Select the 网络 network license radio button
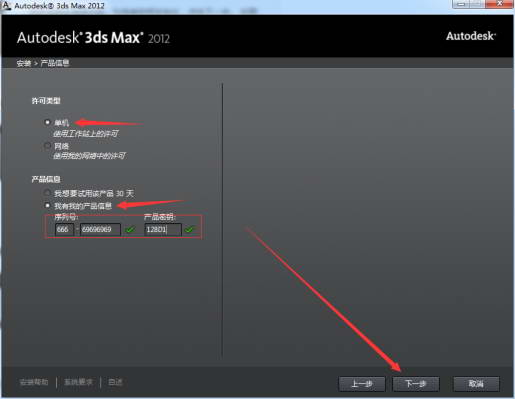The width and height of the screenshot is (515, 399). point(47,145)
